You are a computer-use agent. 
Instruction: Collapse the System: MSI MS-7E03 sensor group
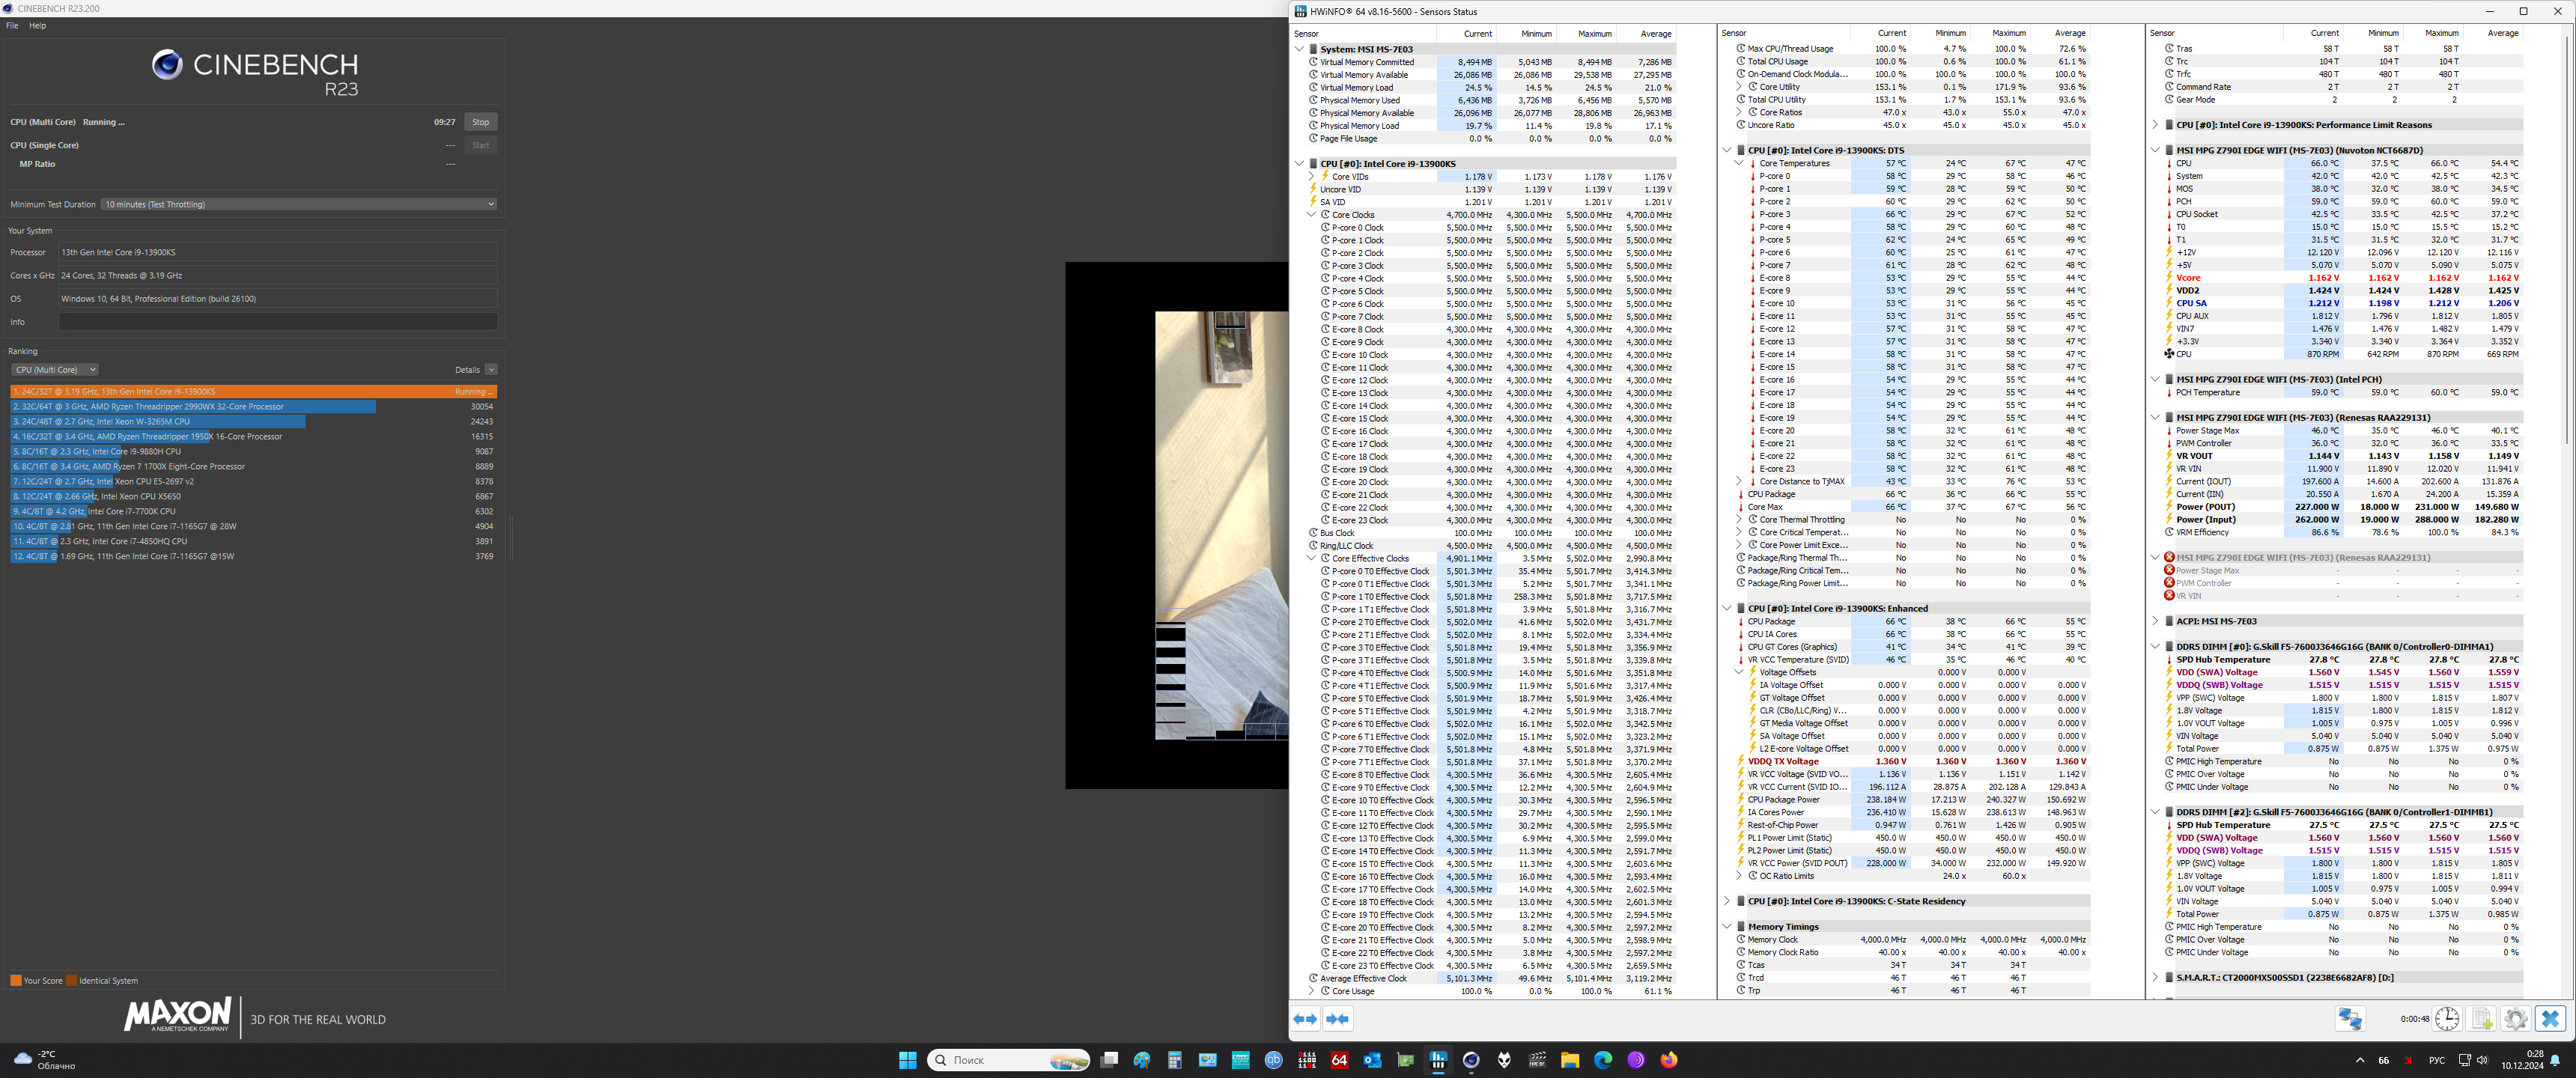click(x=1300, y=49)
